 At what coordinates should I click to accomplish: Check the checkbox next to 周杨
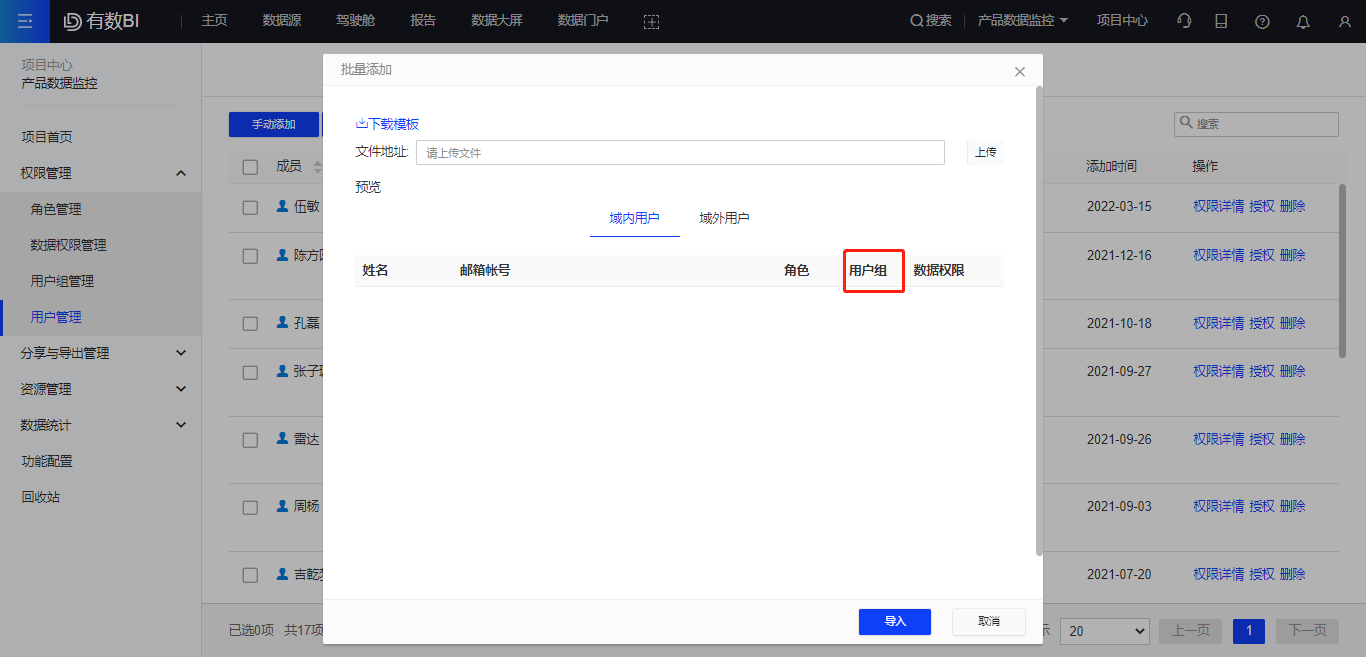click(x=249, y=506)
